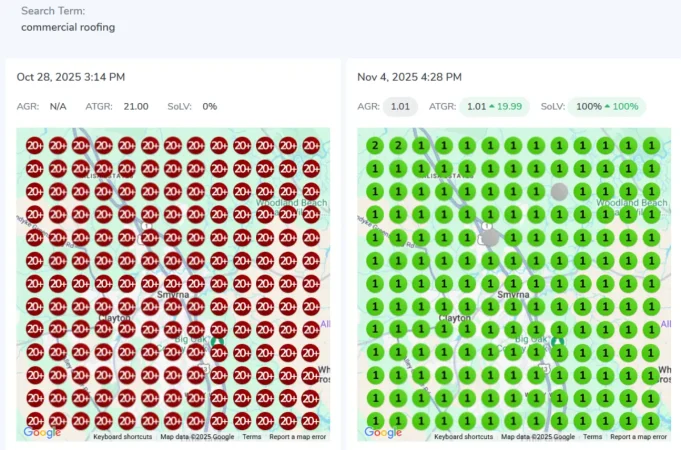This screenshot has height=450, width=681.
Task: Click the SoLV 100% badge
Action: [606, 106]
